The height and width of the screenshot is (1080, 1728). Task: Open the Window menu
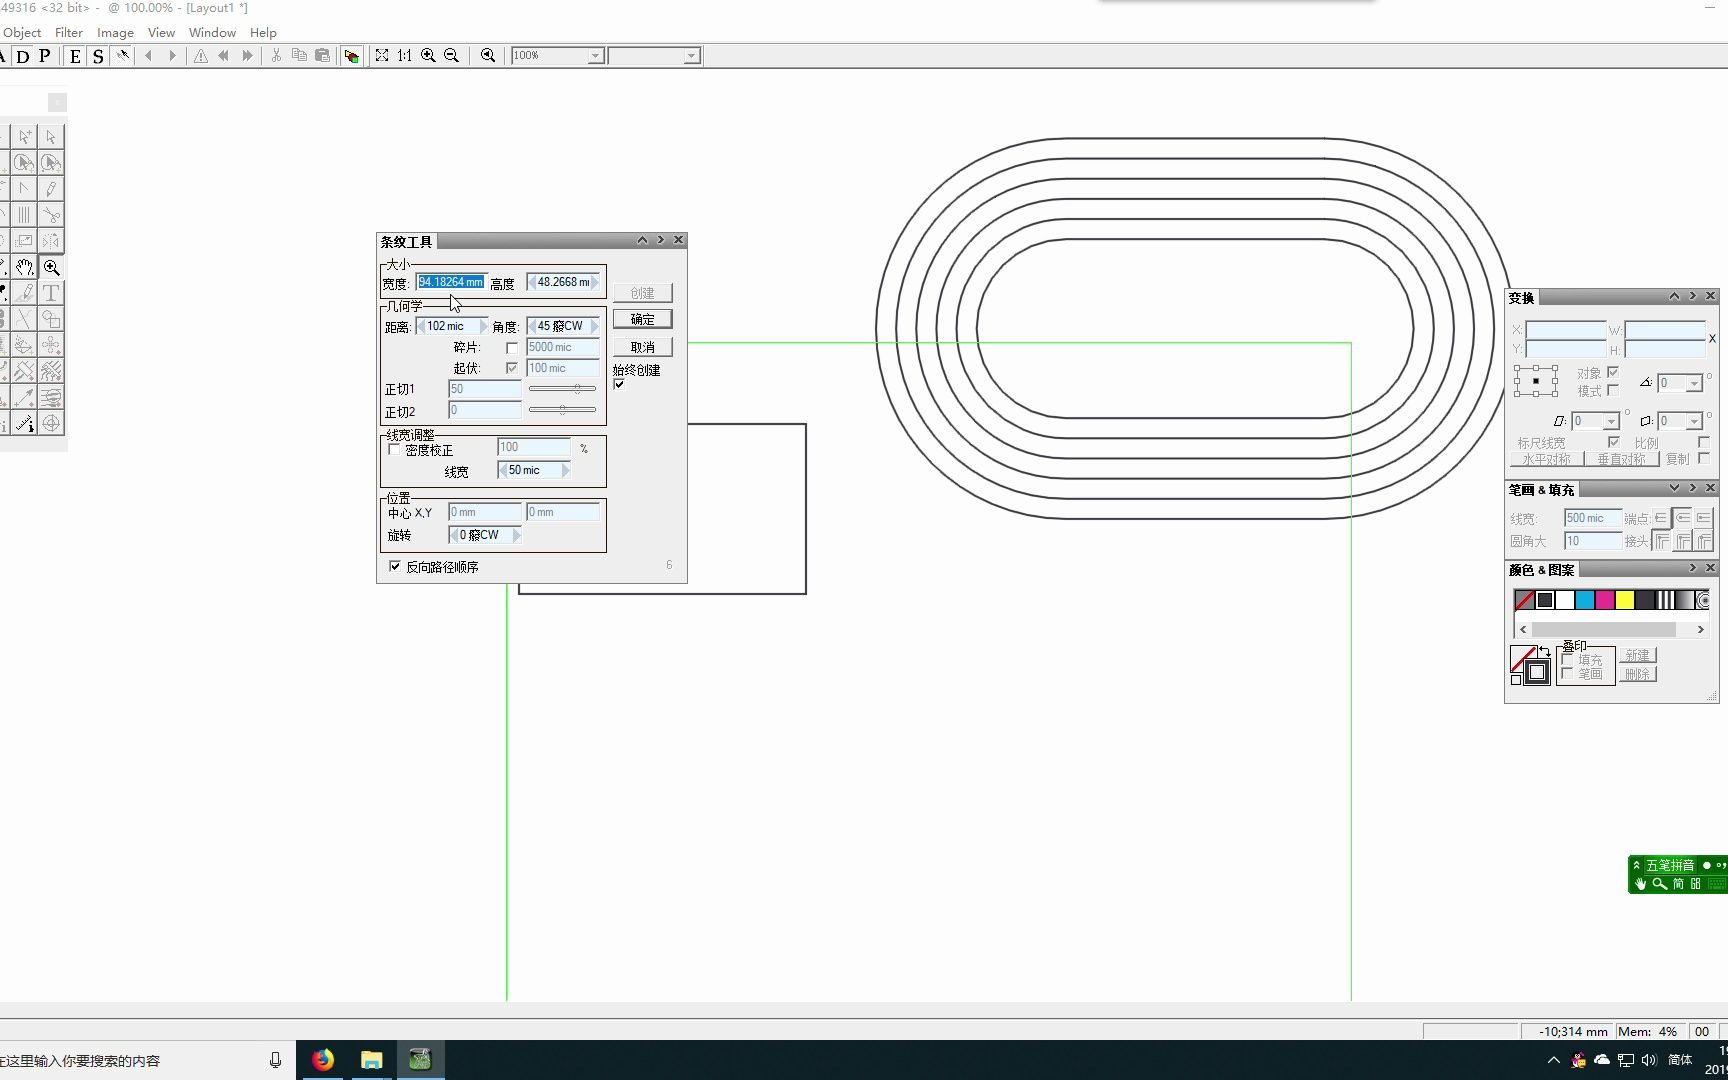point(212,32)
